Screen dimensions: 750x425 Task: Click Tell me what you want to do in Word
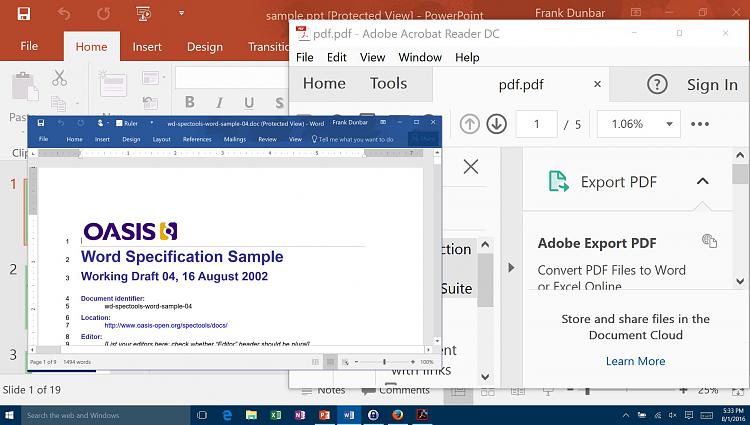(x=352, y=140)
